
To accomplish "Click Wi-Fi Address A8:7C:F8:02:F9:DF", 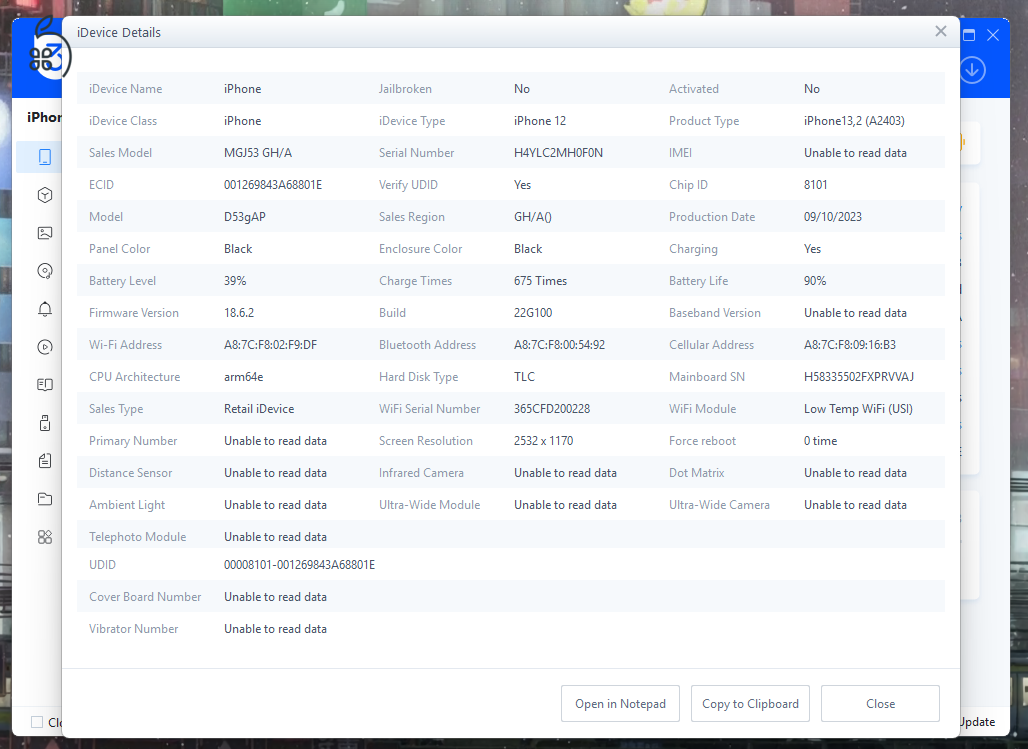I will point(270,345).
